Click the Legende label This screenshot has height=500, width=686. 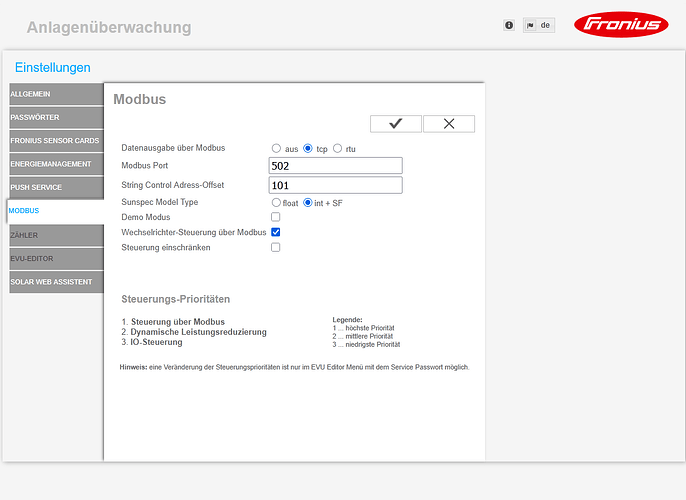pos(347,320)
